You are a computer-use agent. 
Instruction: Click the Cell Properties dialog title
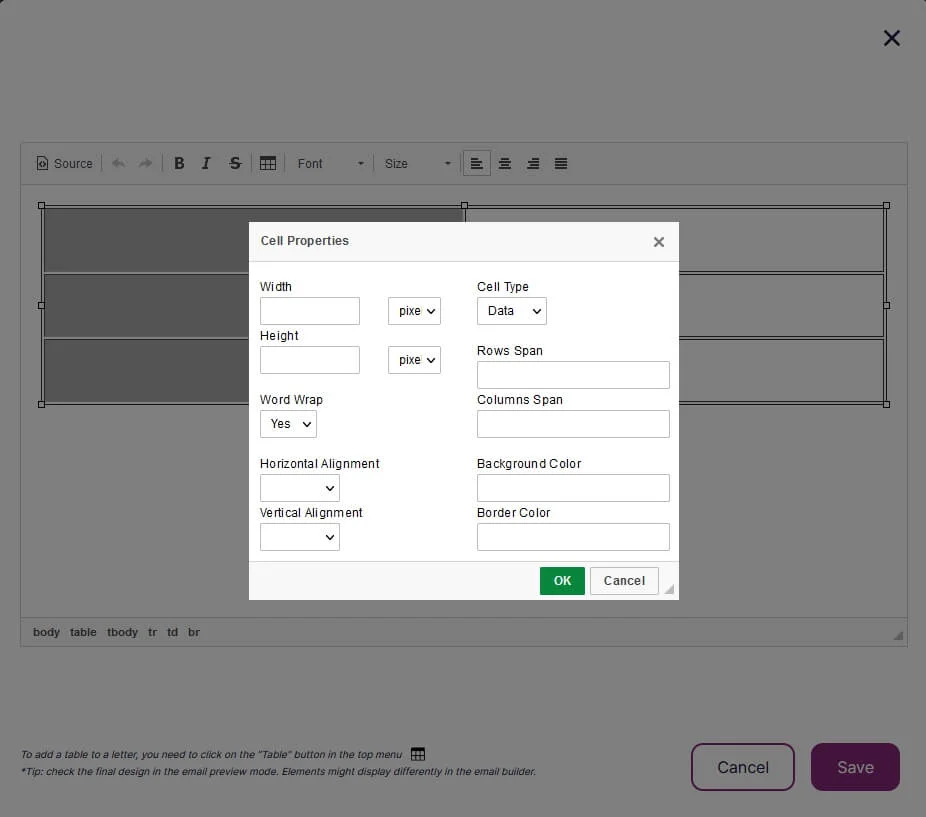click(305, 241)
